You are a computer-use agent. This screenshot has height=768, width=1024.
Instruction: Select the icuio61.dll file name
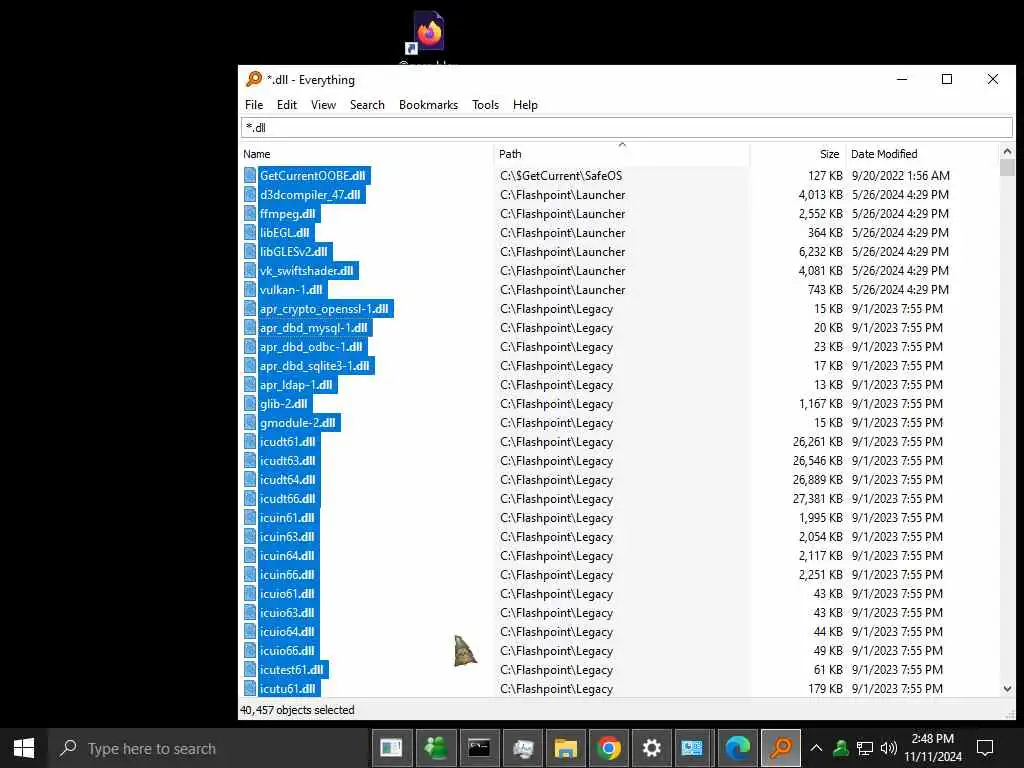coord(287,594)
